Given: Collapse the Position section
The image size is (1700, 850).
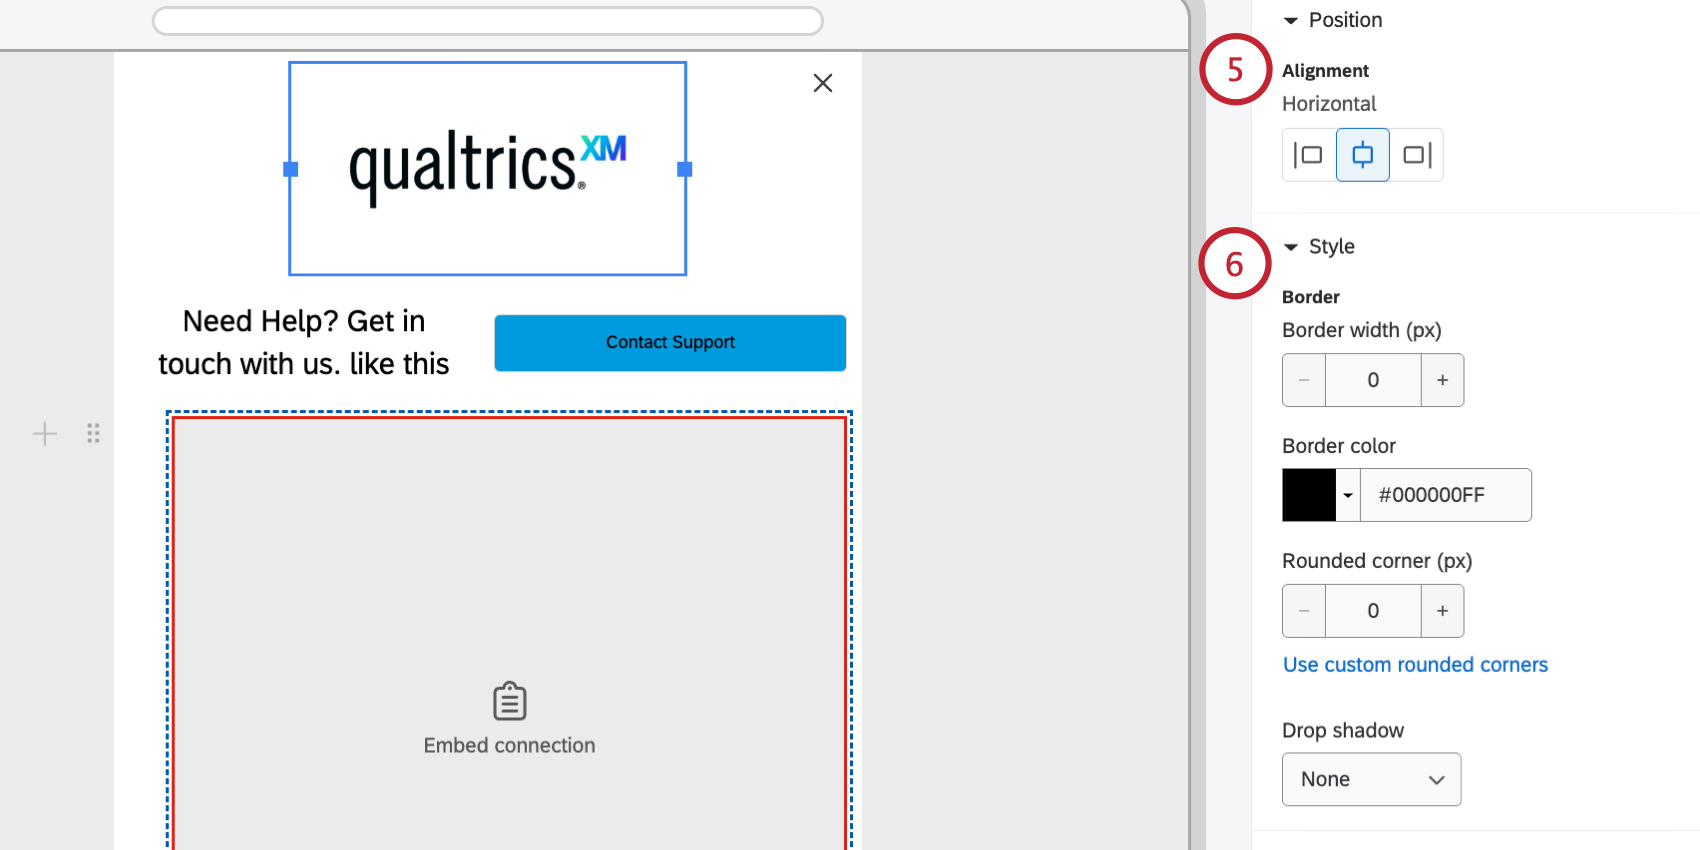Looking at the screenshot, I should click(1291, 21).
